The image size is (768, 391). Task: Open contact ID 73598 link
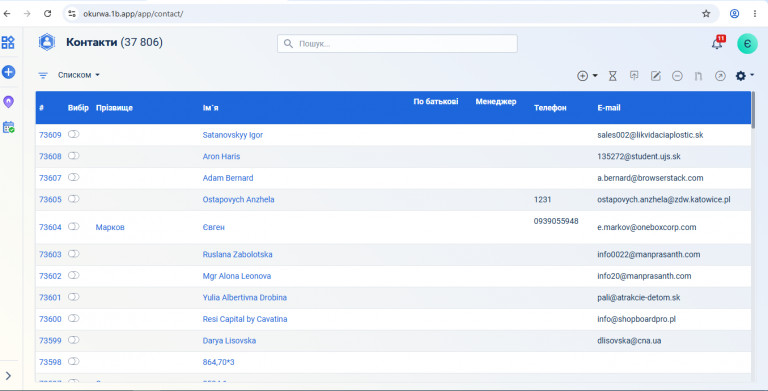pyautogui.click(x=50, y=362)
